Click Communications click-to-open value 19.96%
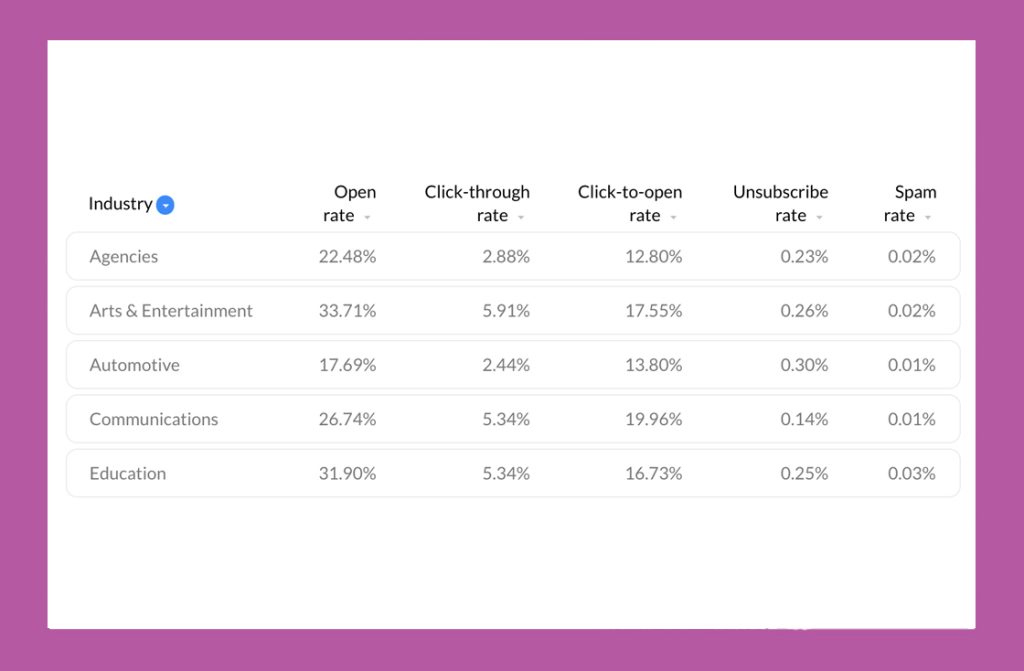The image size is (1024, 671). [654, 419]
